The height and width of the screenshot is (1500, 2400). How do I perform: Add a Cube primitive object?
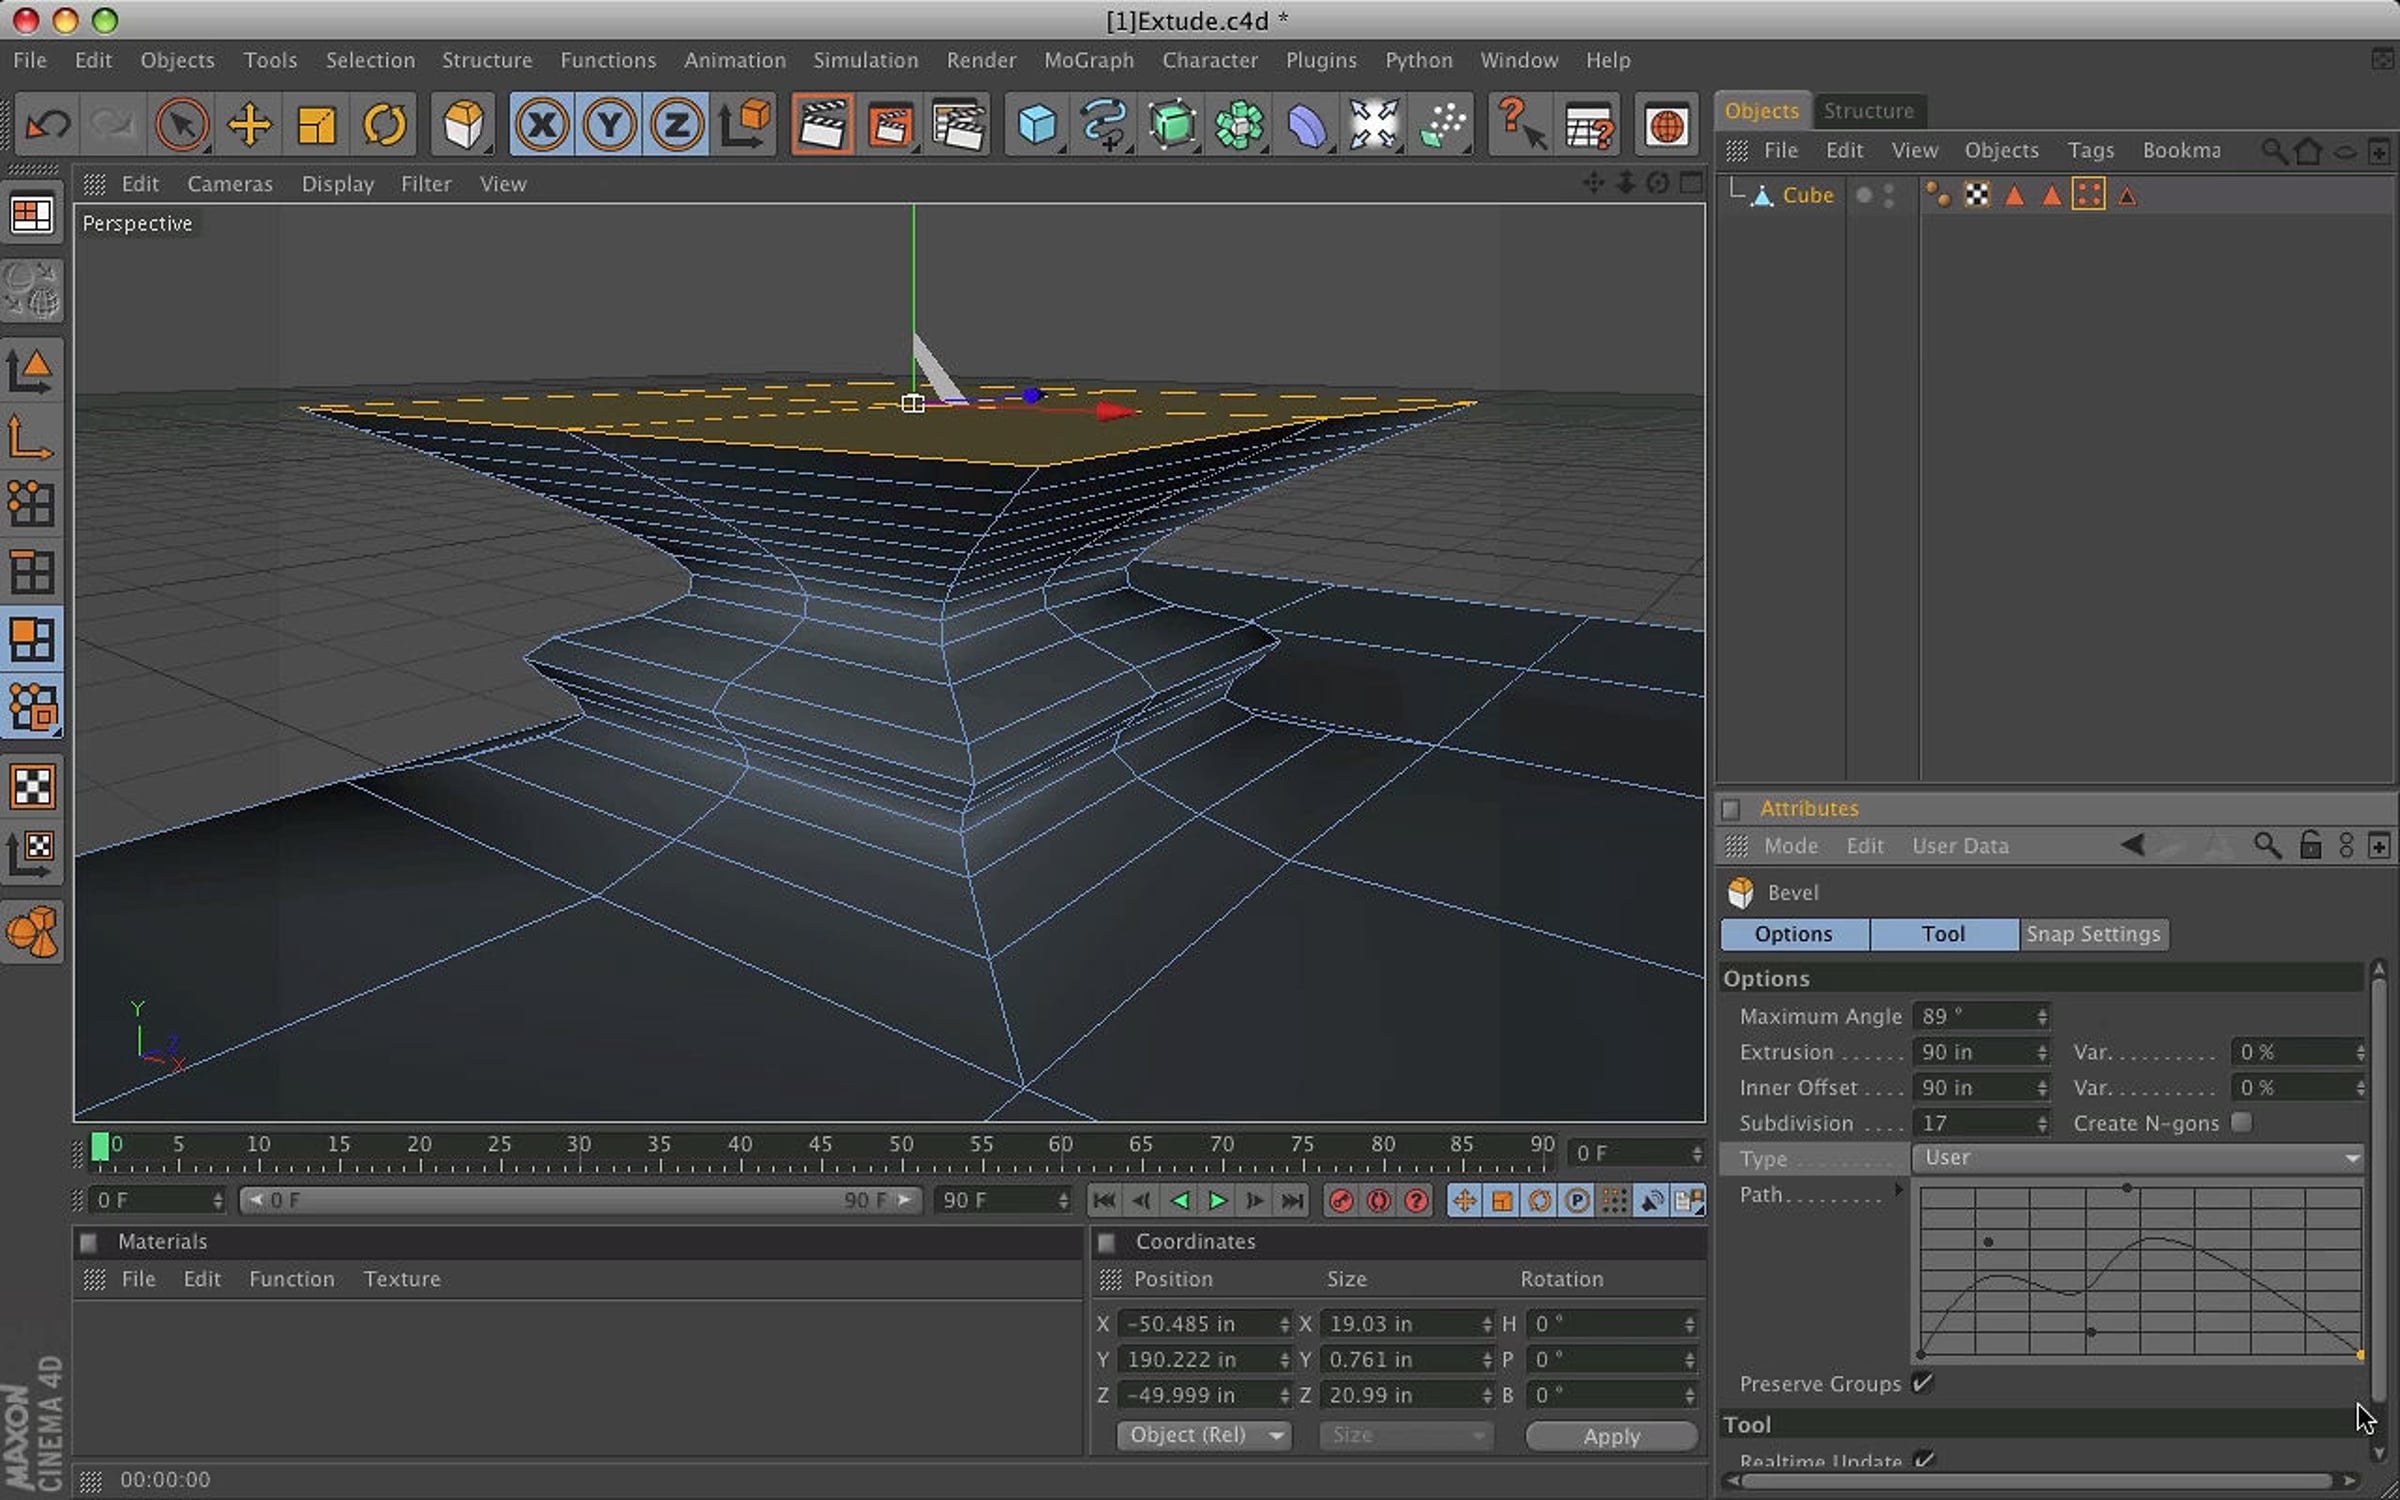[x=1036, y=126]
